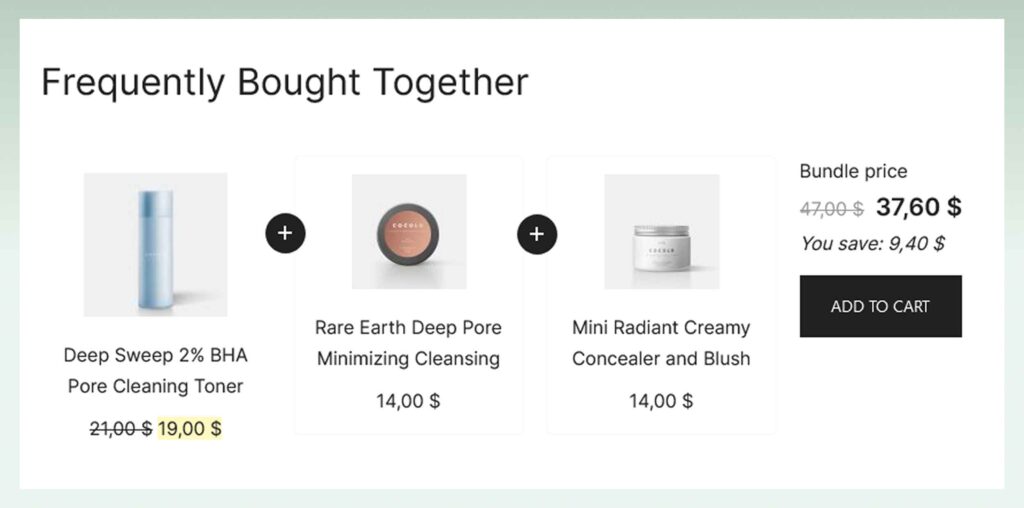The image size is (1024, 508).
Task: Click the crossed-out 21,00 $ price
Action: pyautogui.click(x=121, y=429)
